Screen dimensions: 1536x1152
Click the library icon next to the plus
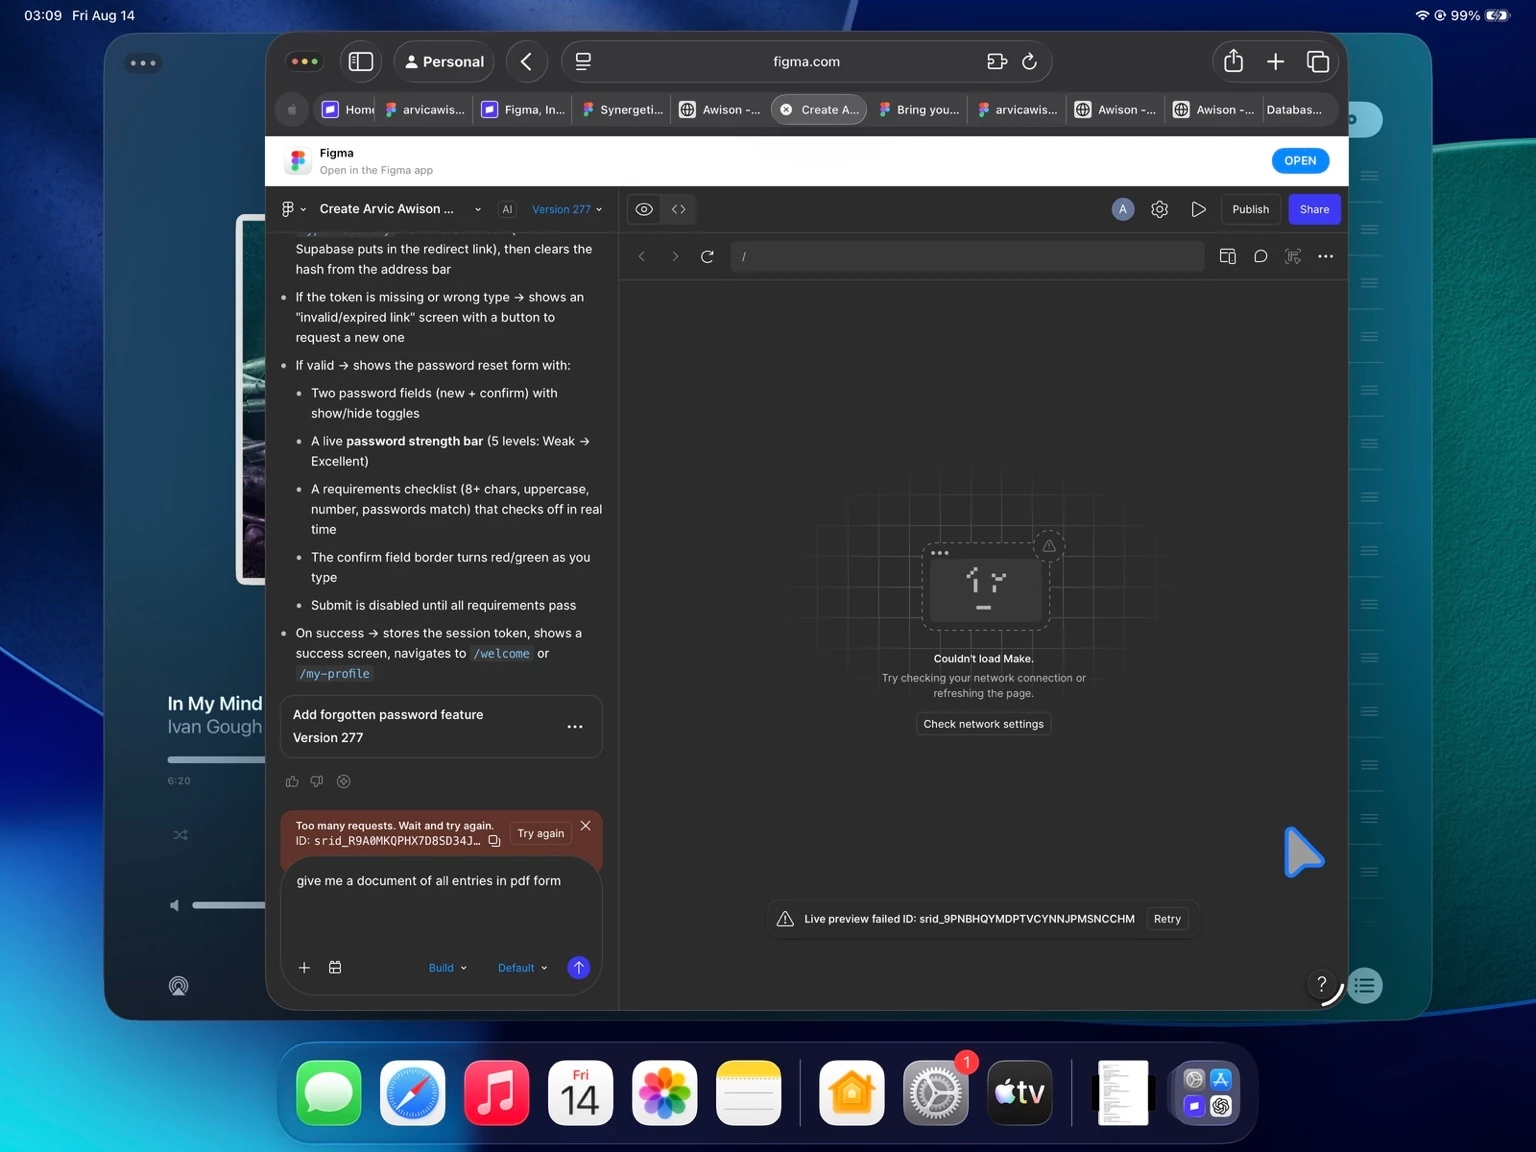[335, 968]
